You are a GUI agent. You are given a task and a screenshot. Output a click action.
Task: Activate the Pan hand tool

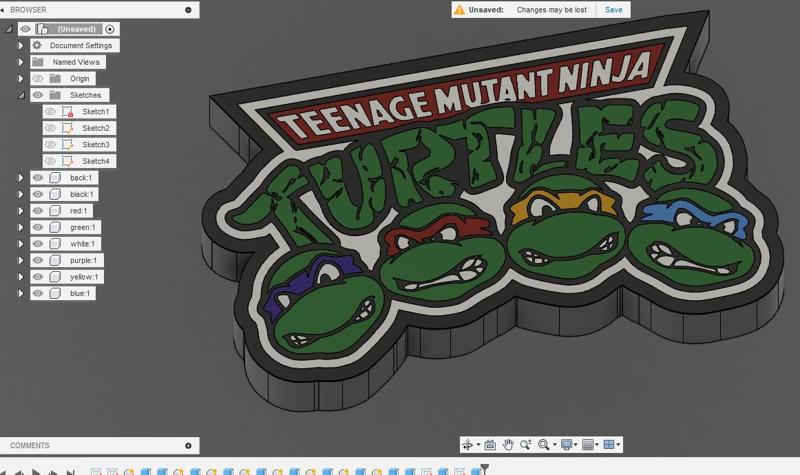pyautogui.click(x=508, y=445)
